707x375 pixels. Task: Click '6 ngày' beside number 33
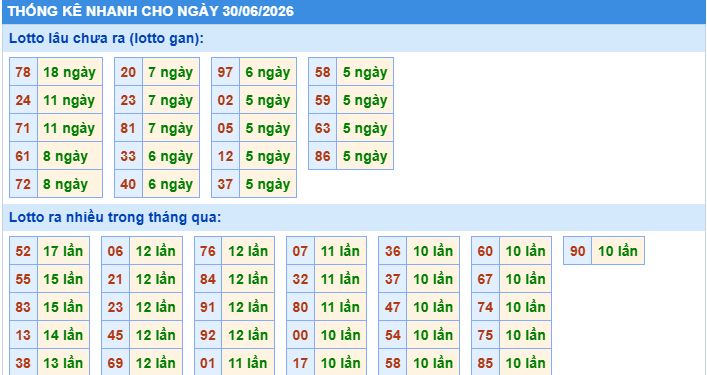[170, 156]
